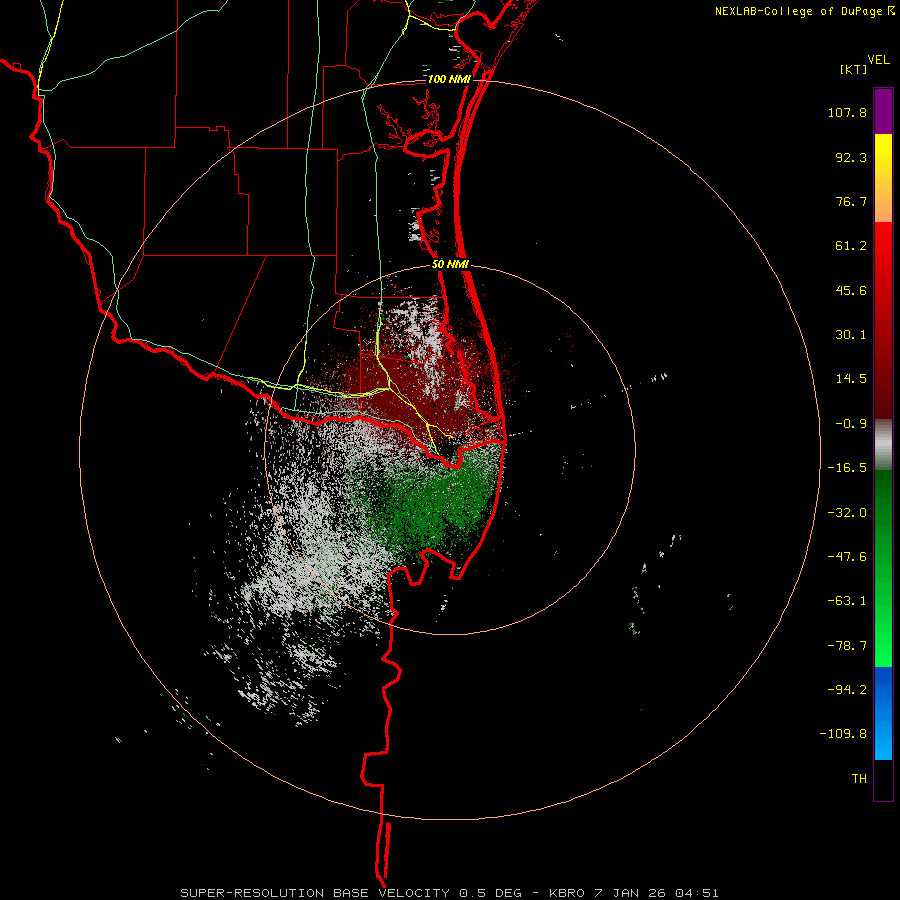This screenshot has width=900, height=900.
Task: Click the 14.5 legend value
Action: (x=851, y=379)
